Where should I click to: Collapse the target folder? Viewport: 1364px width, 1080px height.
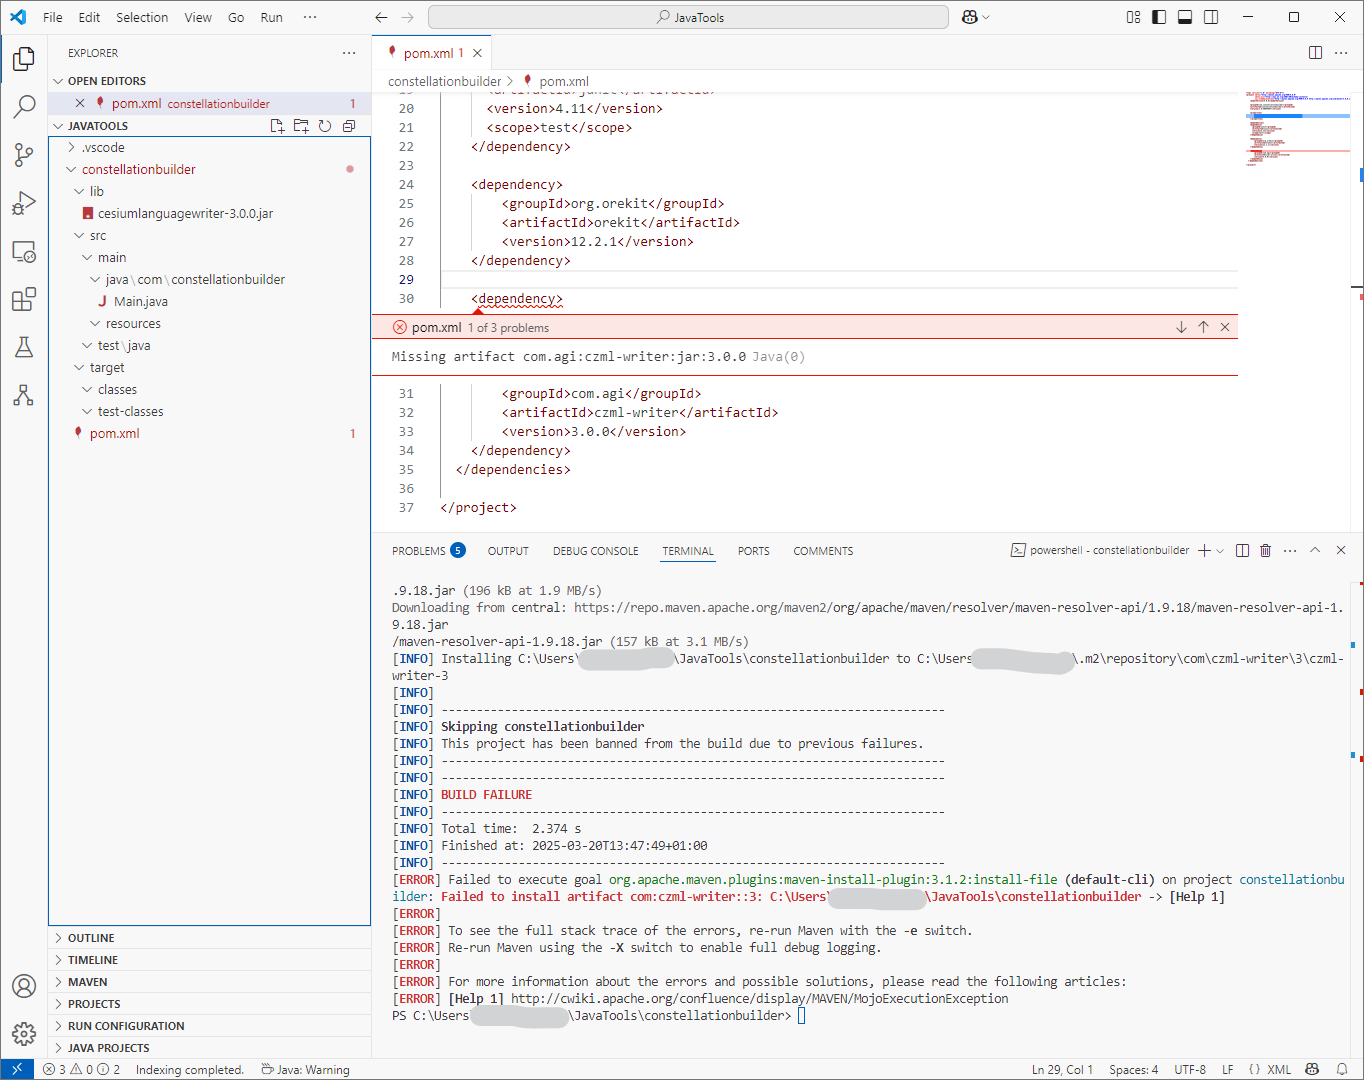point(80,367)
